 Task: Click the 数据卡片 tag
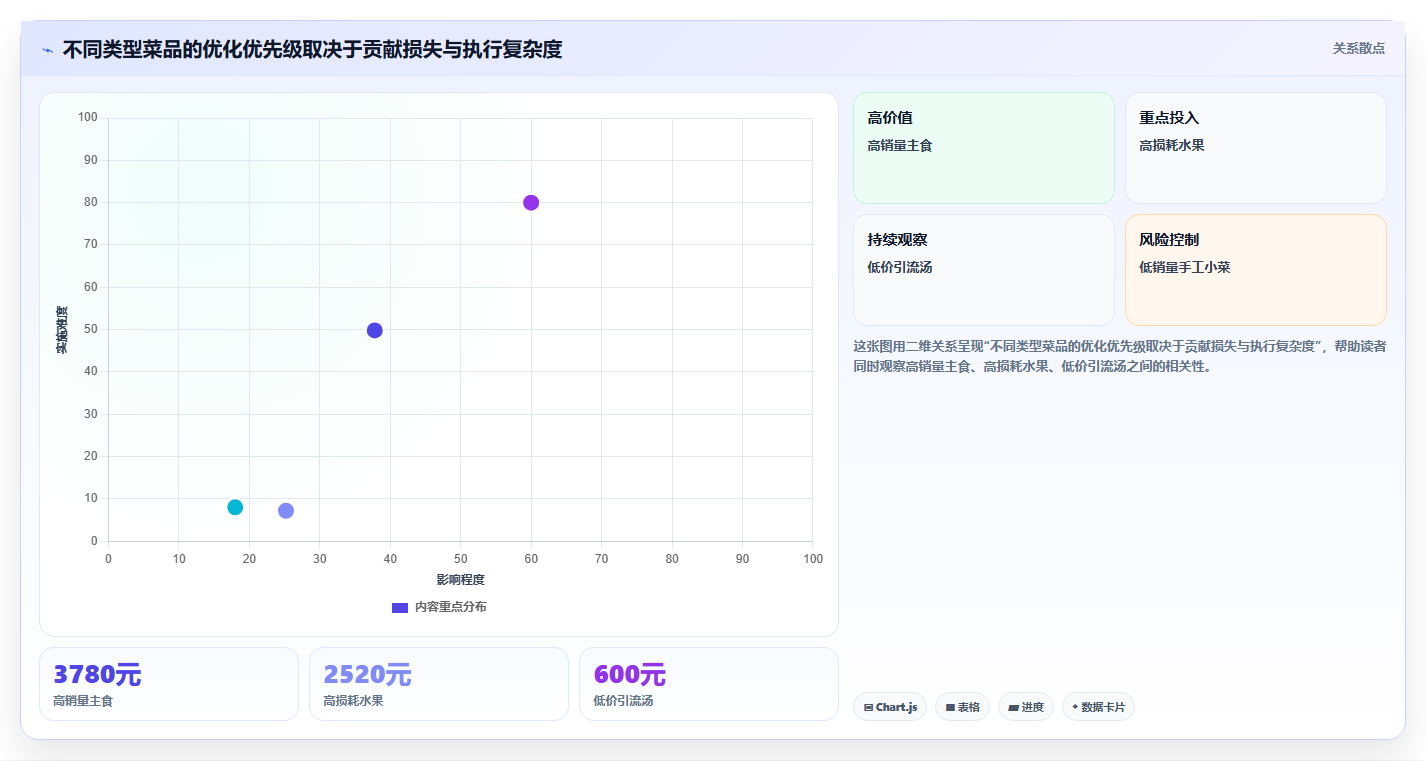[x=1098, y=707]
